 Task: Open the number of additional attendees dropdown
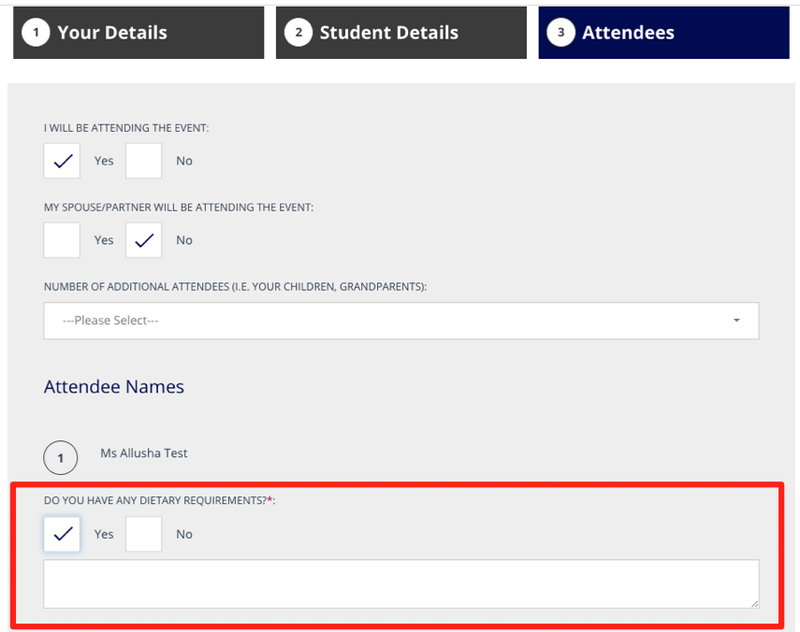click(x=400, y=321)
